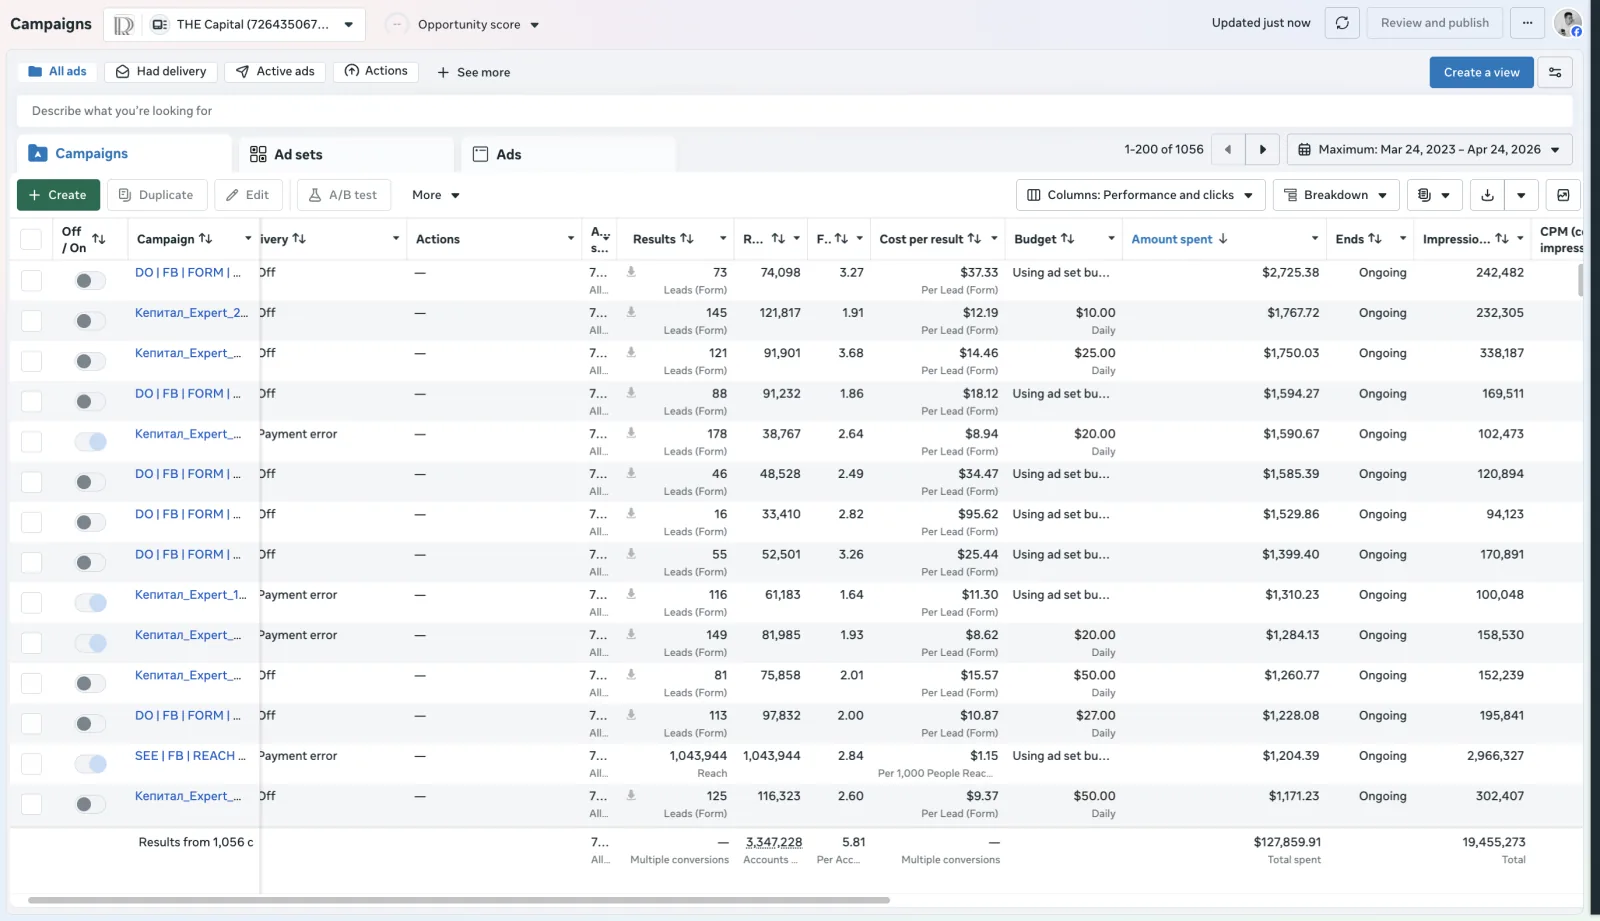
Task: Sort the Budget column
Action: coord(1067,239)
